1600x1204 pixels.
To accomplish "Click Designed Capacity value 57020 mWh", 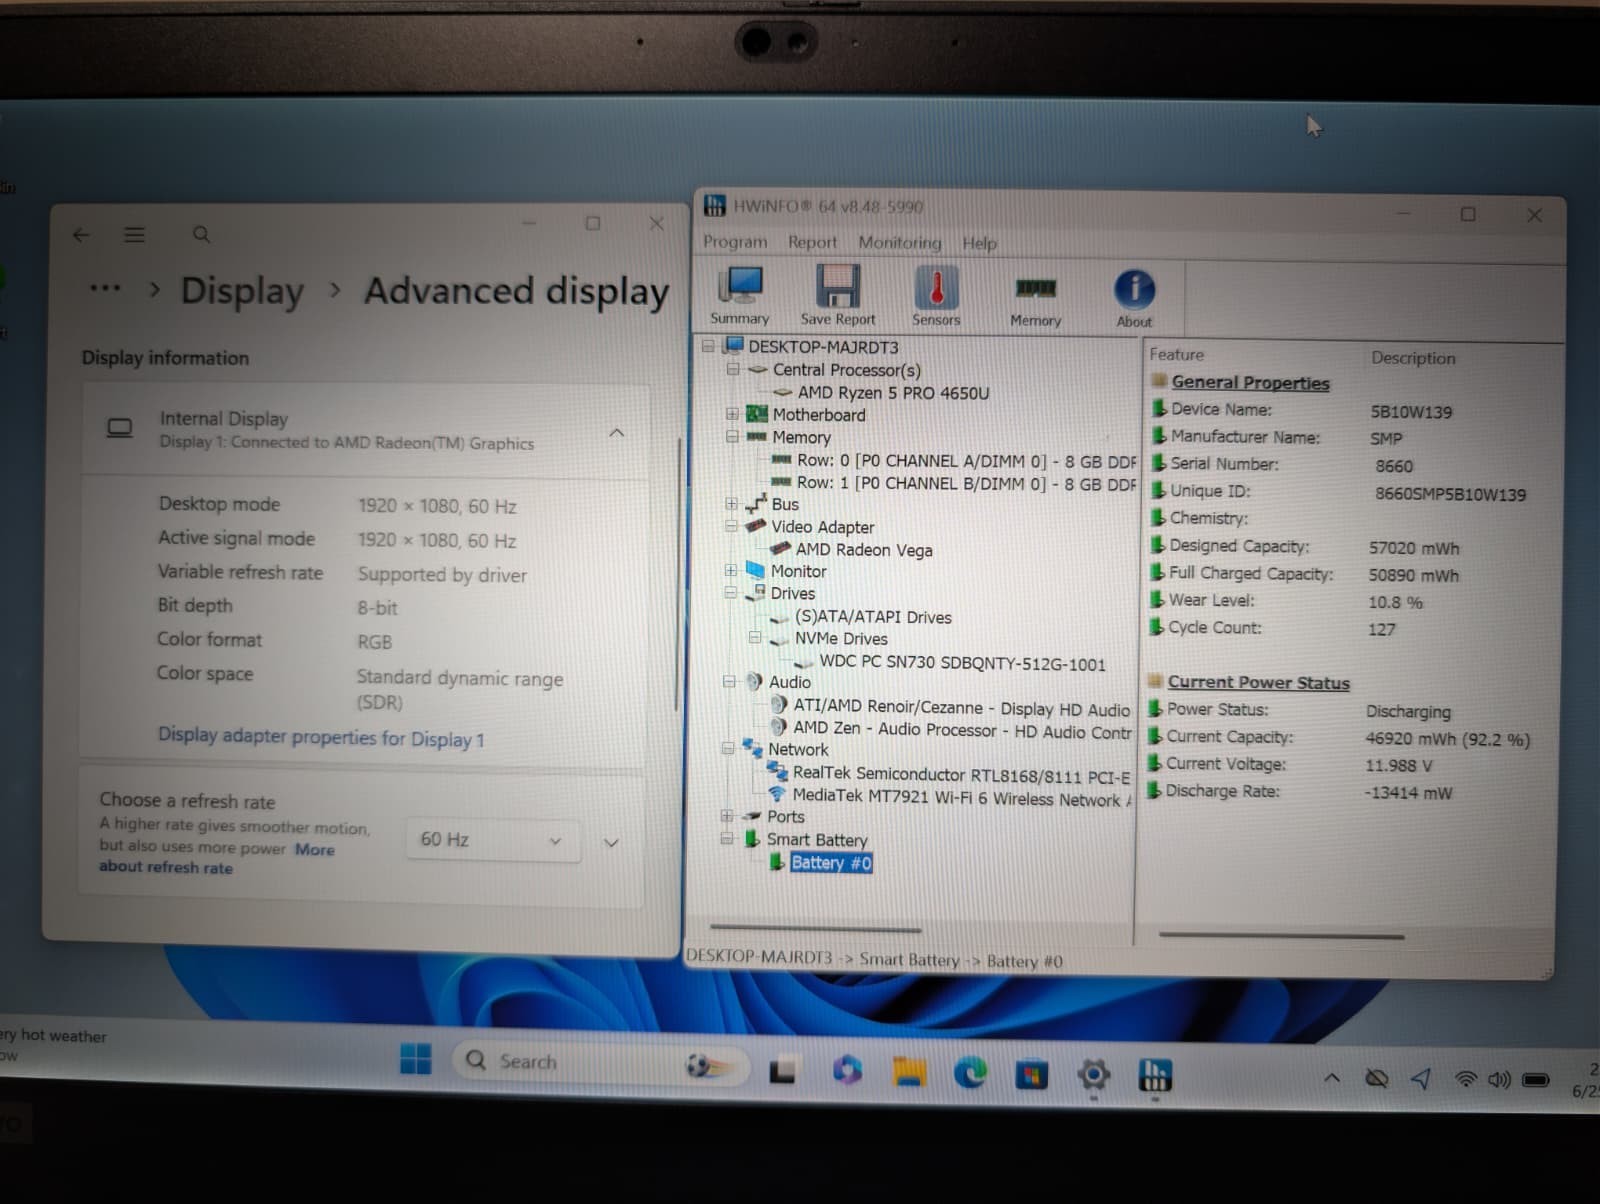I will 1414,548.
